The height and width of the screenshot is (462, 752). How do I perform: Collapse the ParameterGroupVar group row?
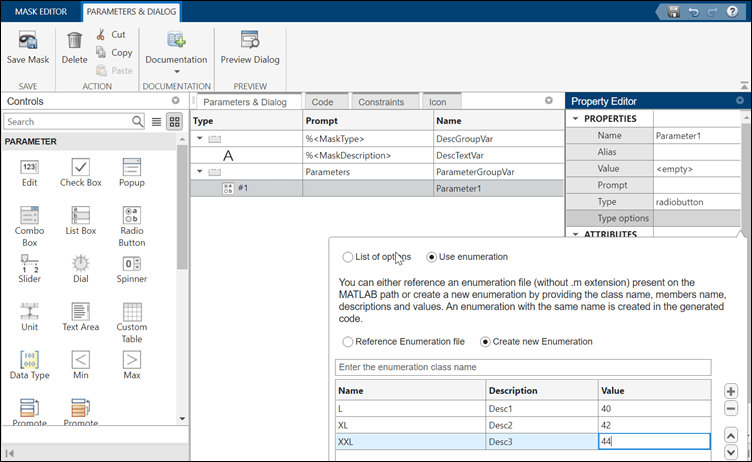pos(200,171)
